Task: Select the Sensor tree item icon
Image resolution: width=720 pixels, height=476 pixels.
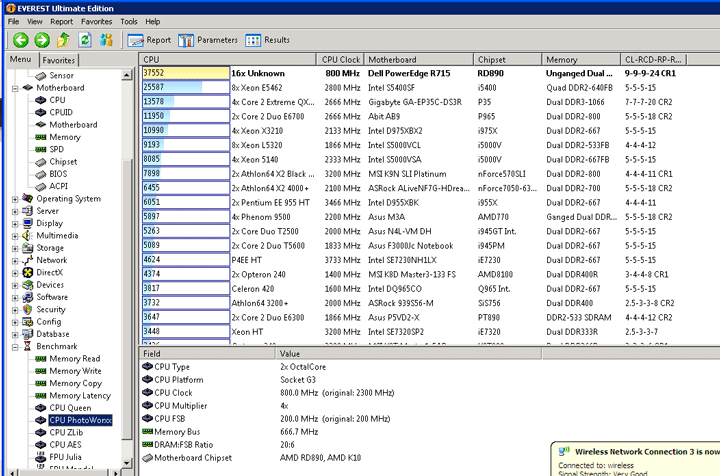Action: pos(41,76)
